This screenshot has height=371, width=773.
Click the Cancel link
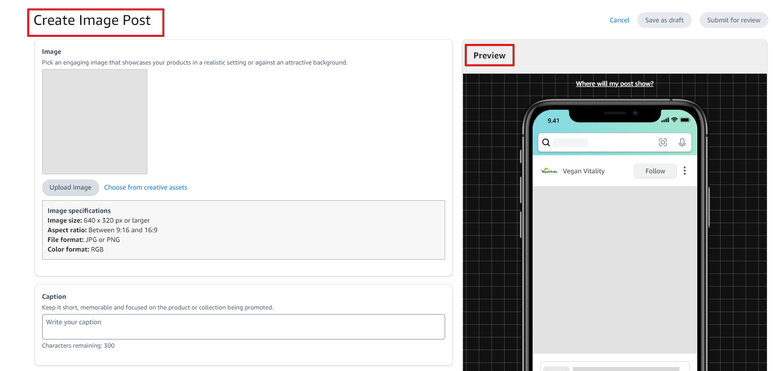tap(619, 20)
